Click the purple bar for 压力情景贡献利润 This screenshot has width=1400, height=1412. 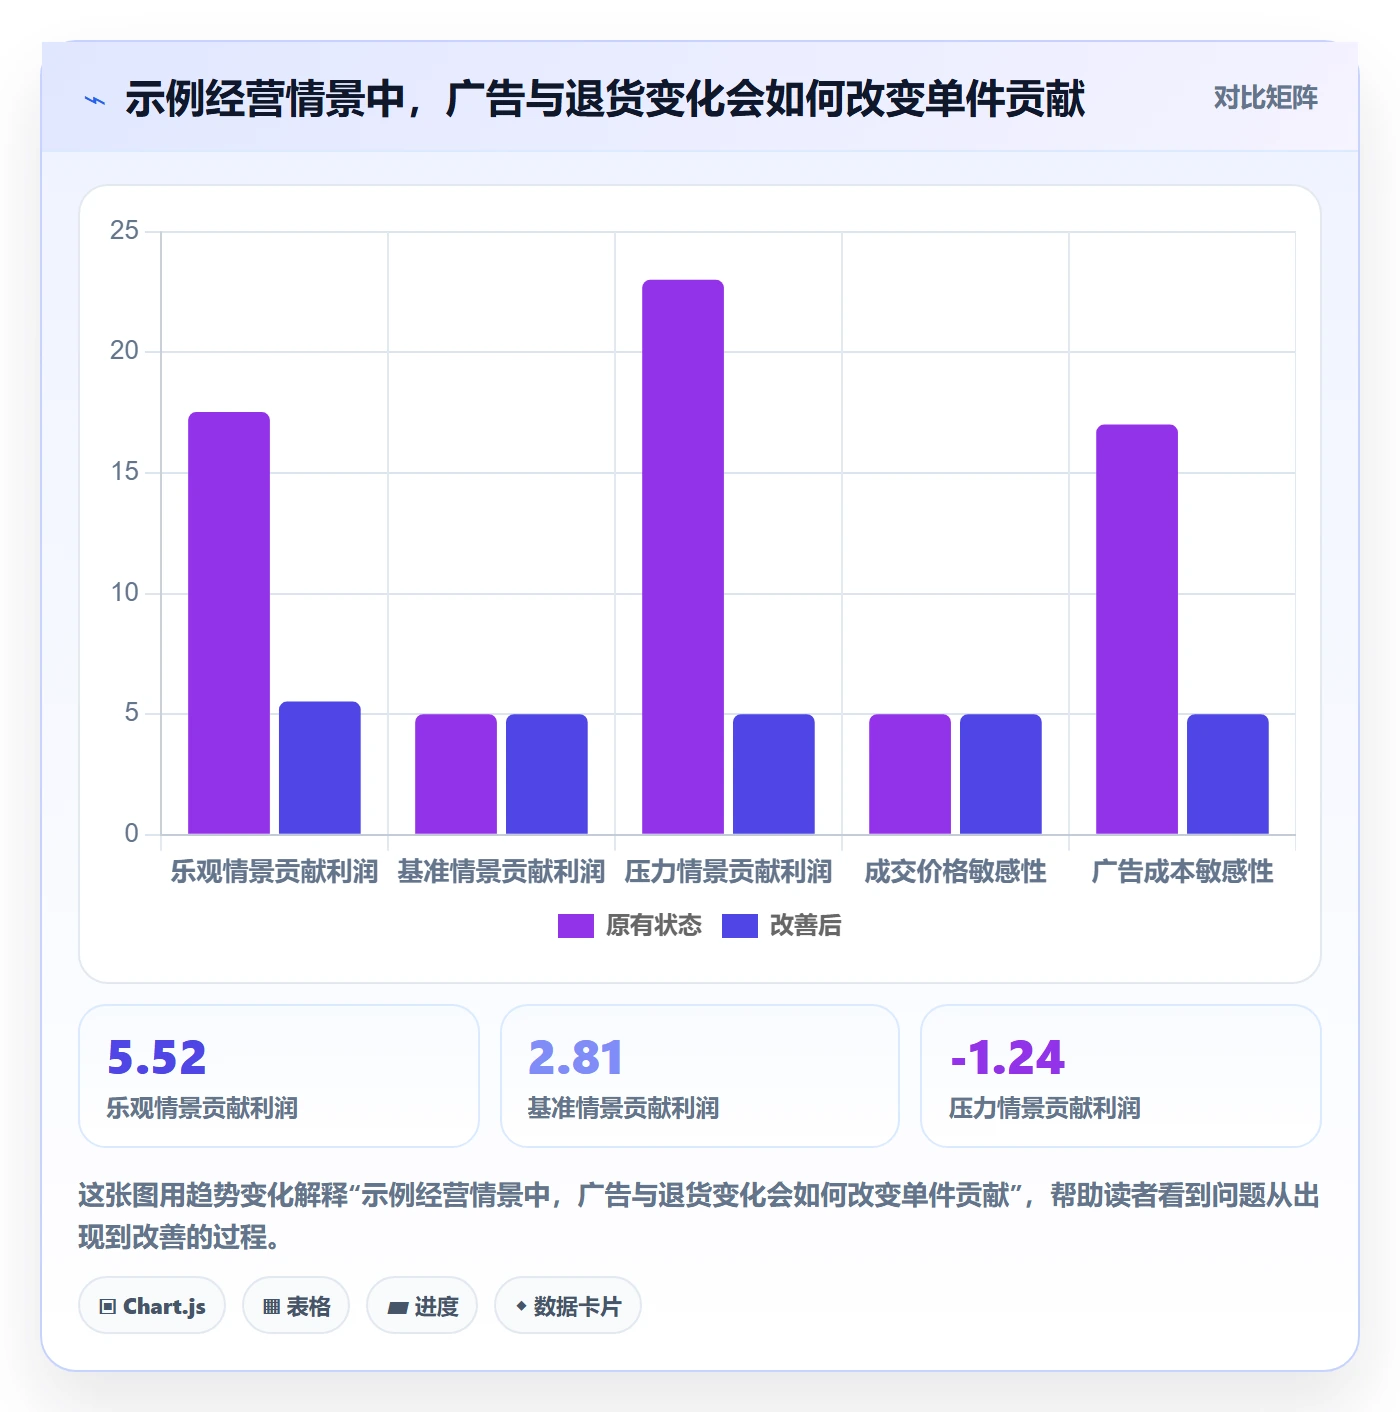[683, 557]
